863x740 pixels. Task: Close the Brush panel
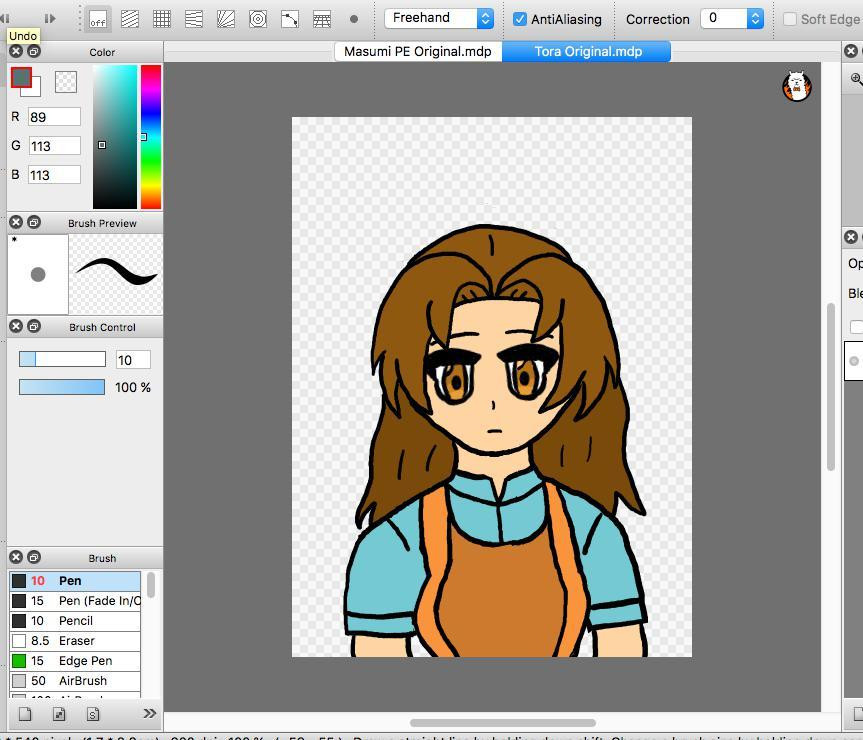tap(16, 557)
